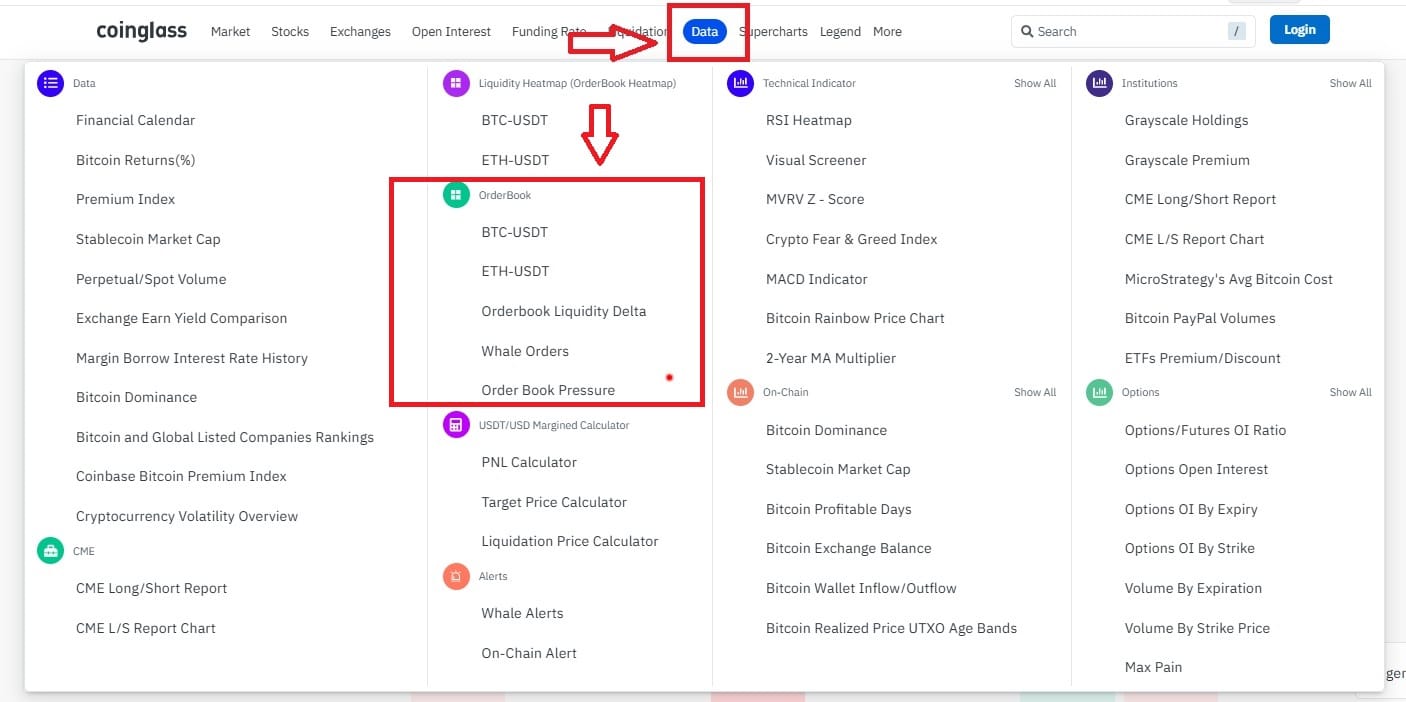Open the Stocks menu
The width and height of the screenshot is (1406, 702).
pos(290,32)
